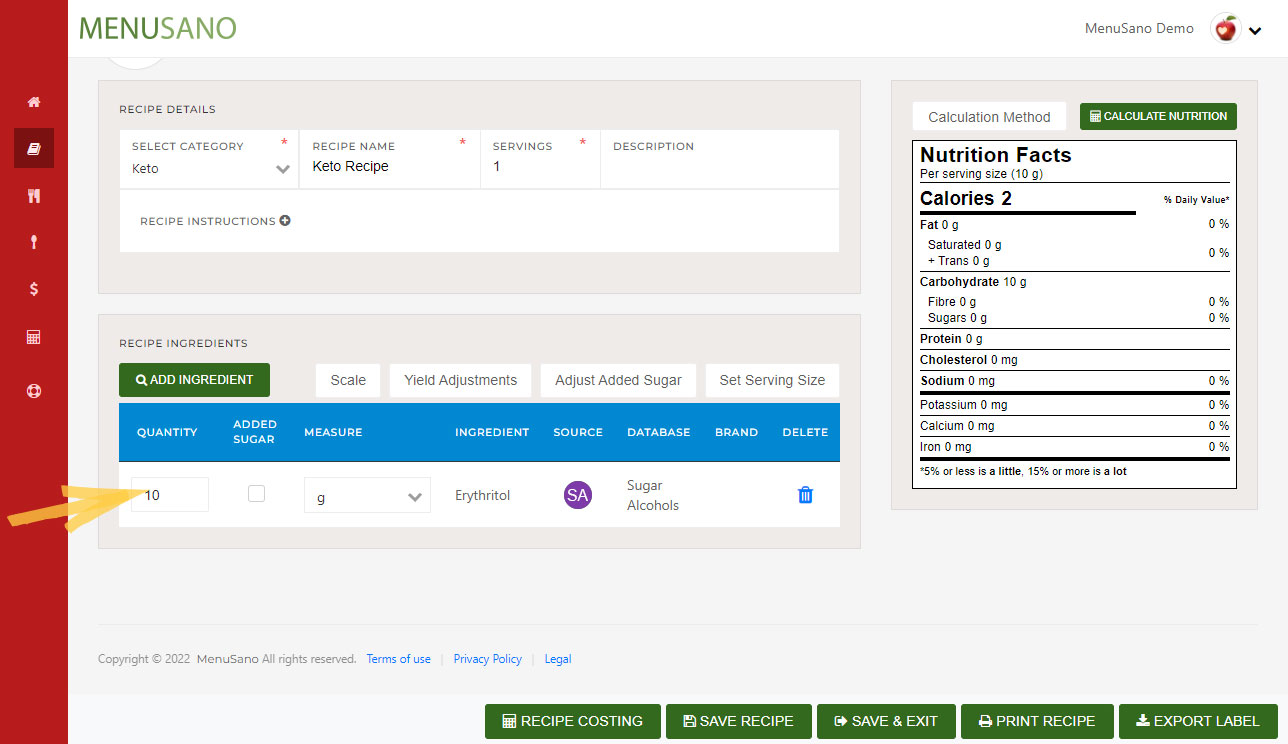This screenshot has width=1288, height=744.
Task: Click the purple SA source badge
Action: click(577, 495)
